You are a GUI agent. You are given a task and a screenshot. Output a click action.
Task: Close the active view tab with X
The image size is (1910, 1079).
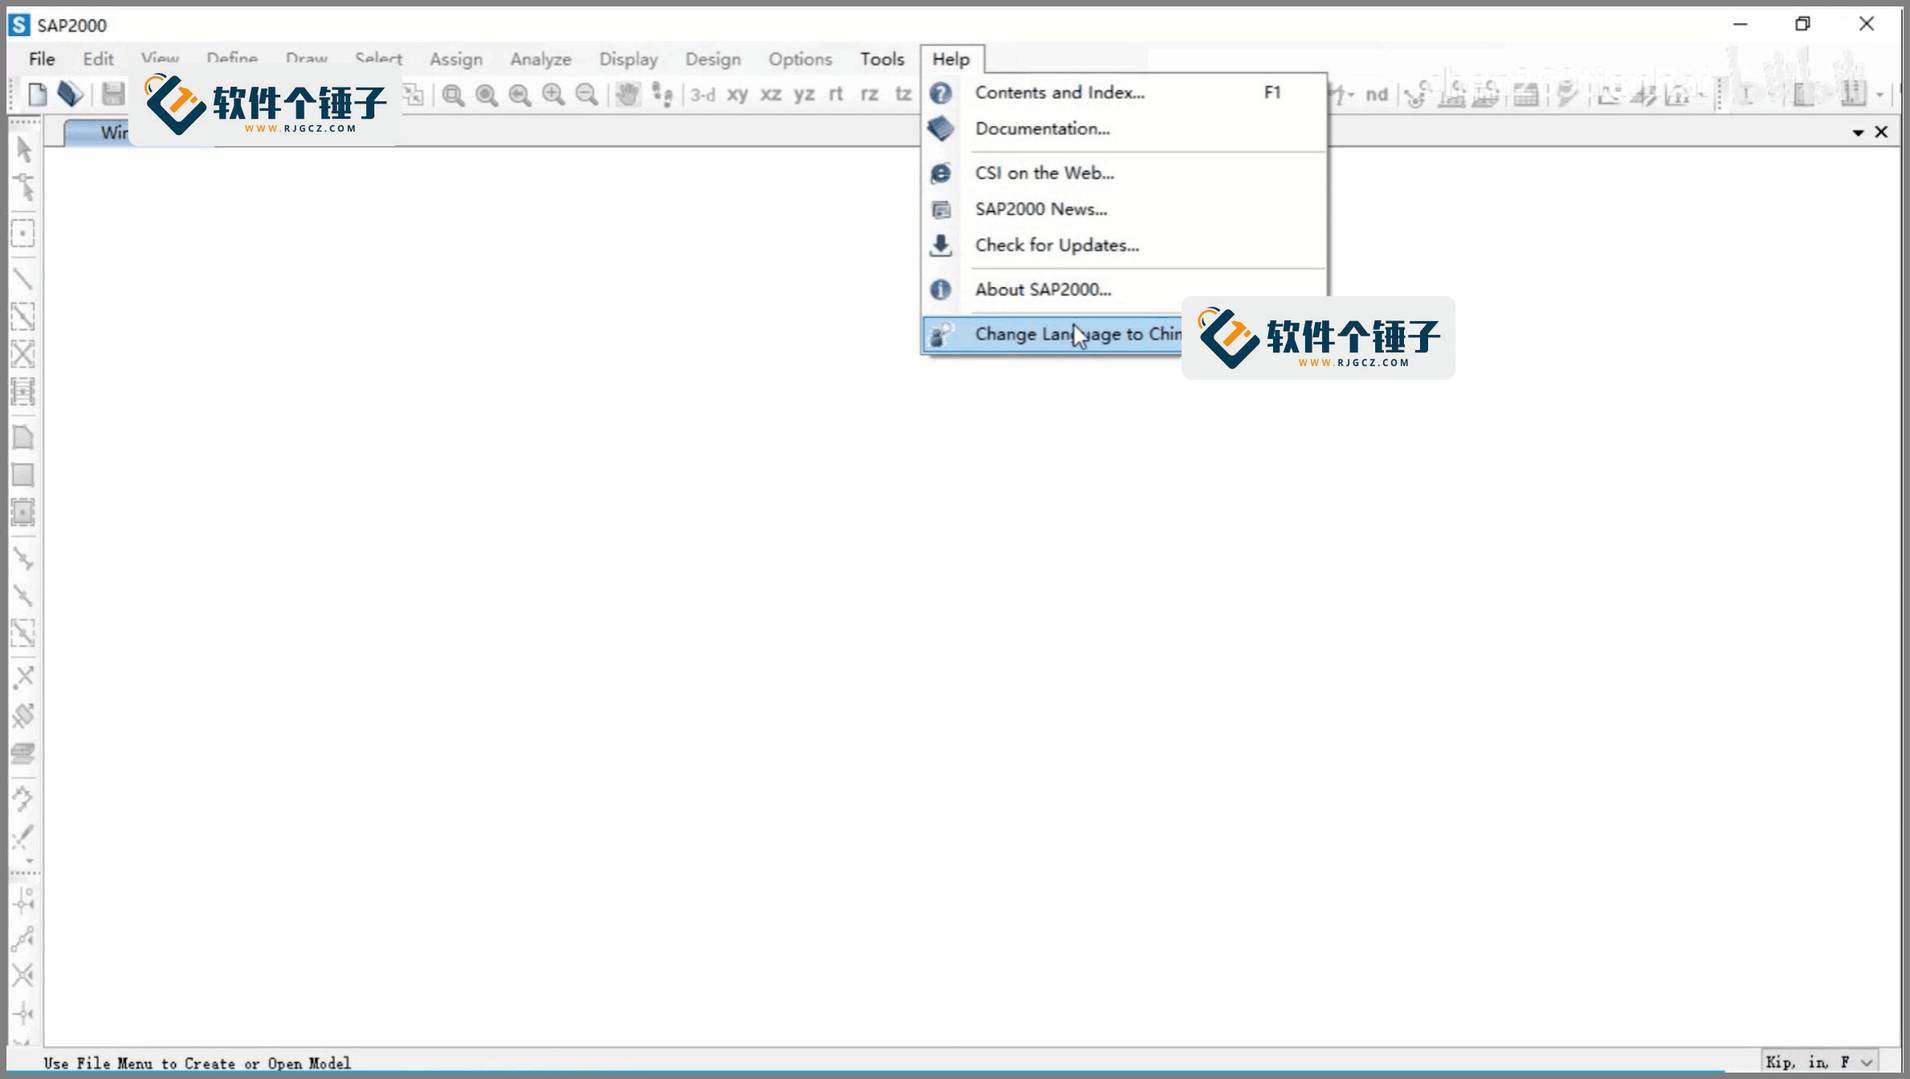1881,132
